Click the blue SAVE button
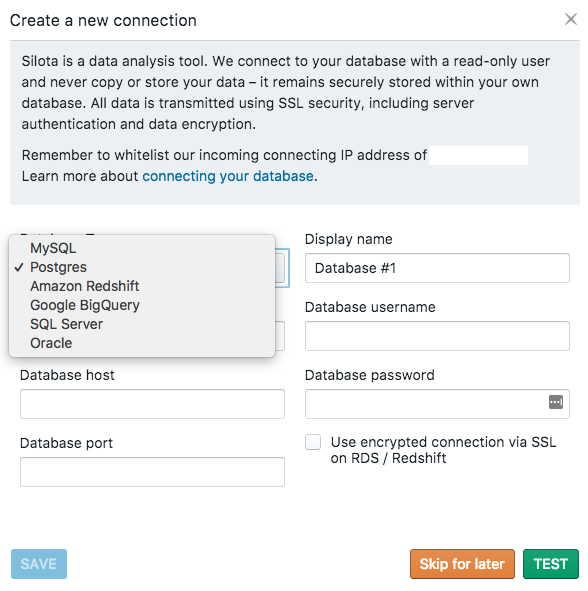 [39, 564]
